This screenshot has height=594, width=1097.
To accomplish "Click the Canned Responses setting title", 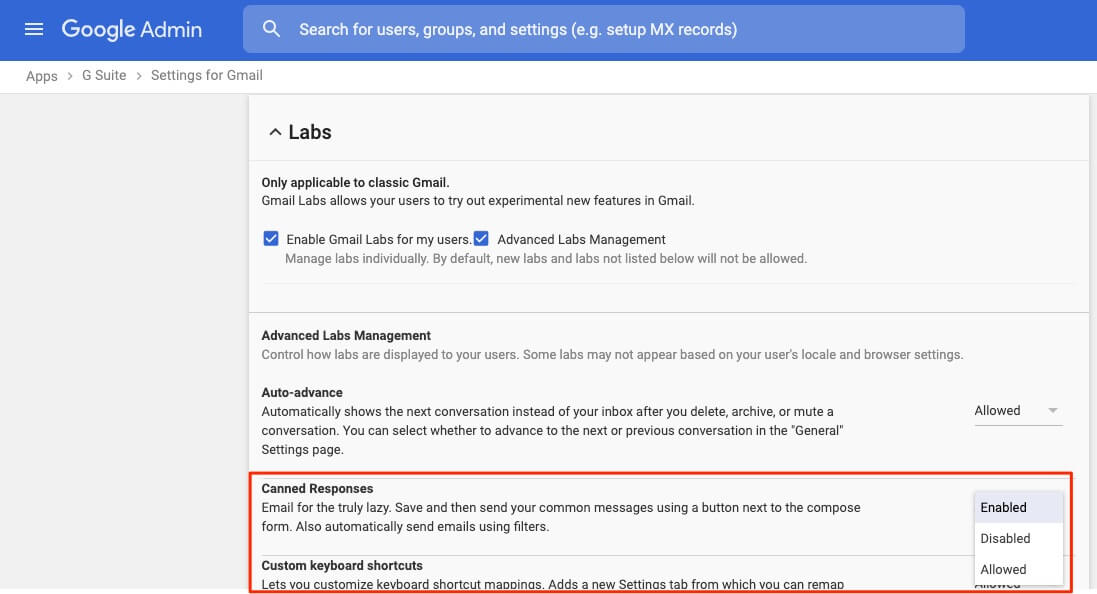I will pos(317,489).
